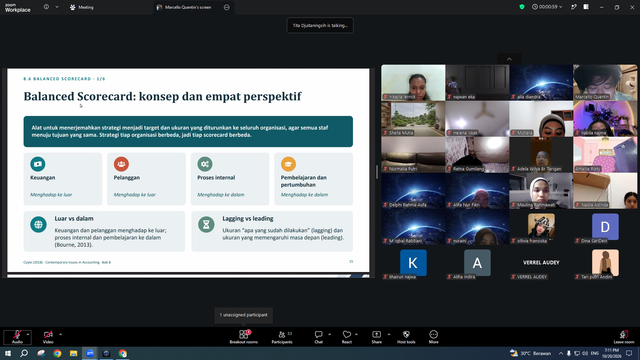
Task: Open Google Chrome from taskbar
Action: tap(57, 353)
